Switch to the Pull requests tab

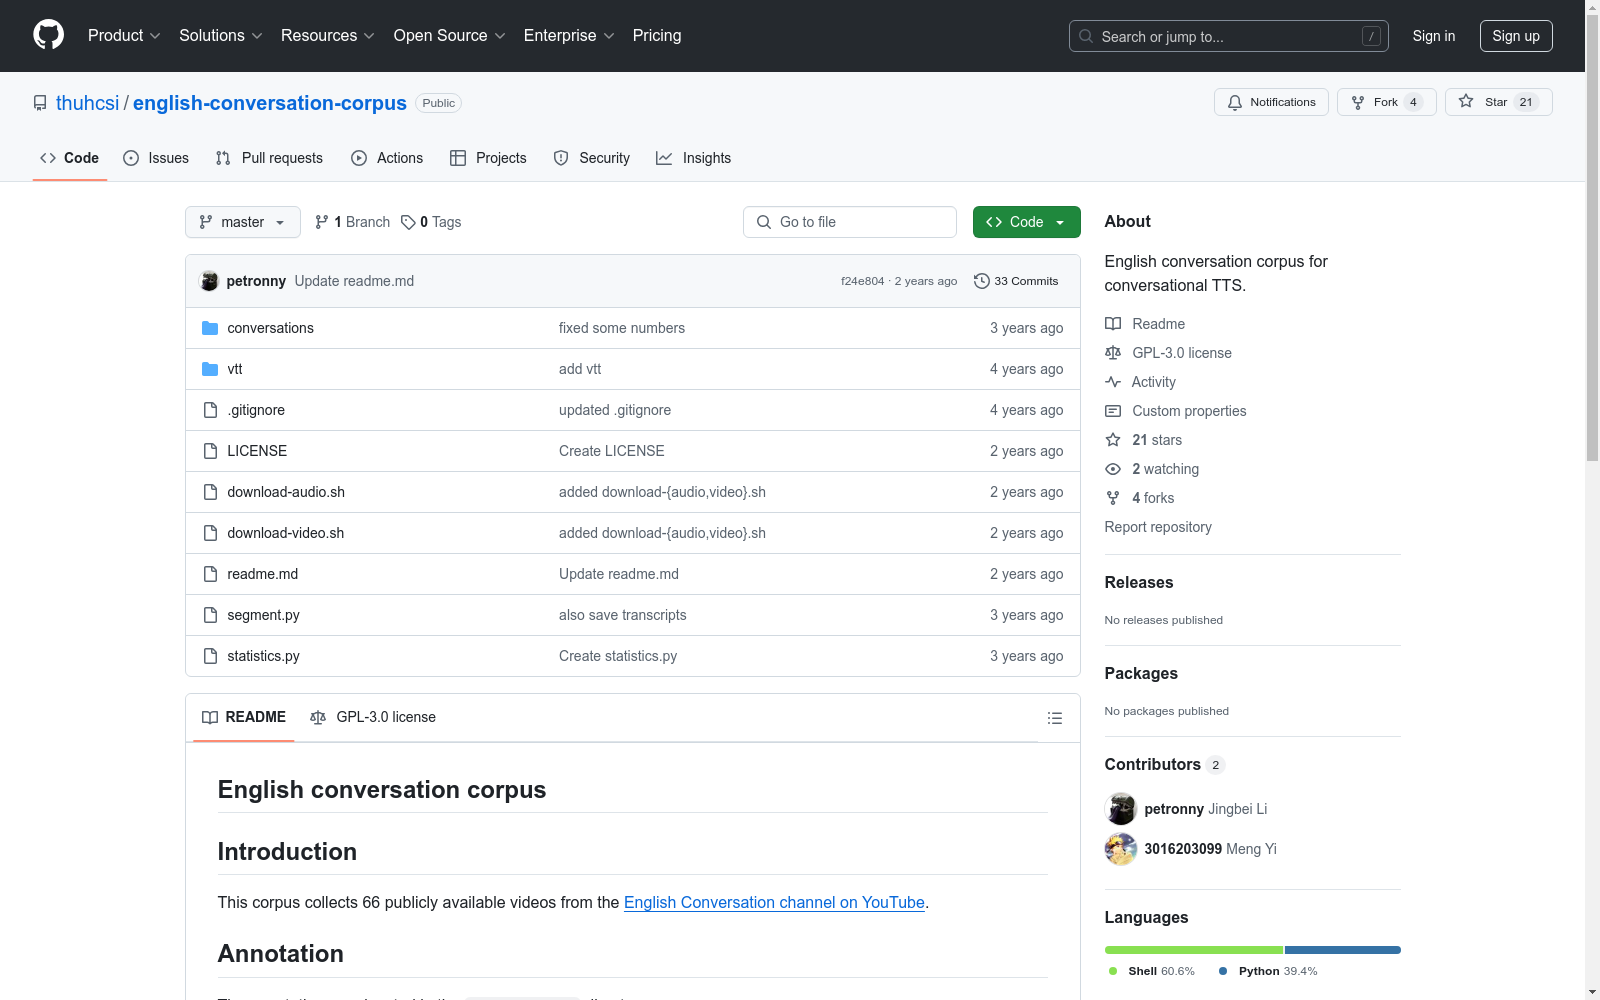pos(269,158)
